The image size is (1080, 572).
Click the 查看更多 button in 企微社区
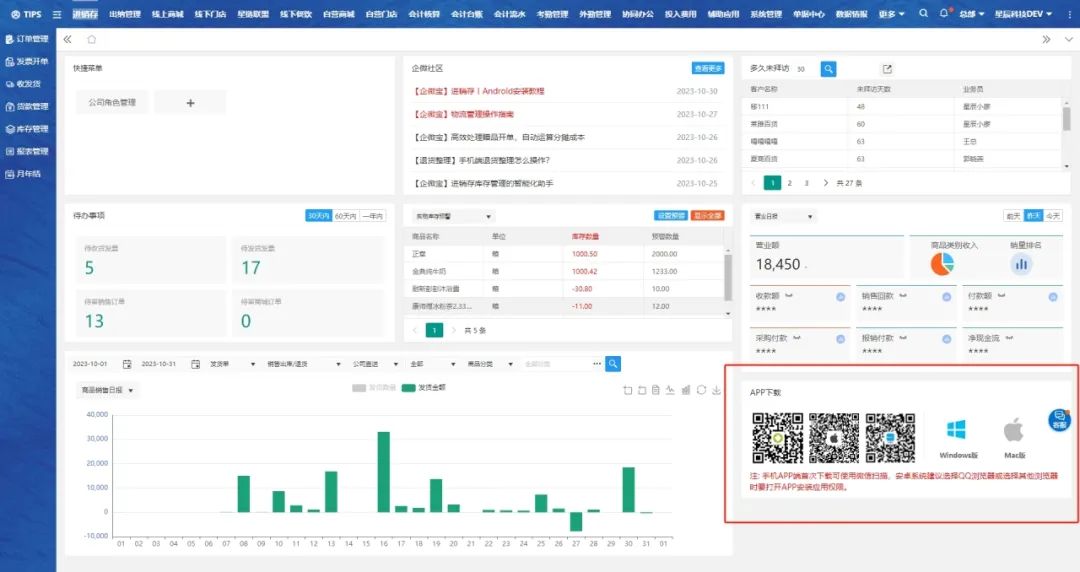(707, 68)
